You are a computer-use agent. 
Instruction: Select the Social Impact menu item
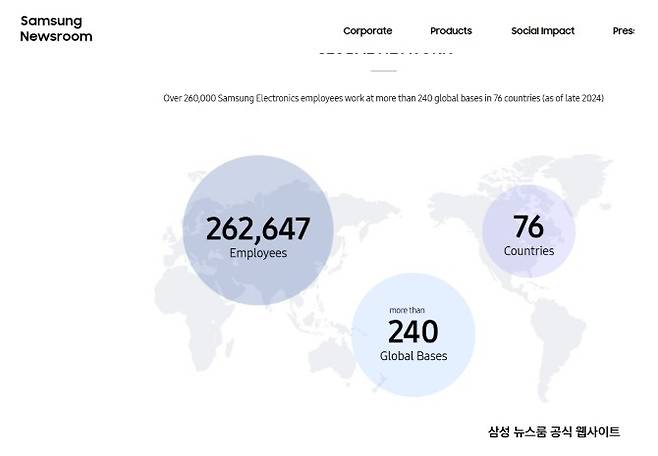[x=542, y=31]
